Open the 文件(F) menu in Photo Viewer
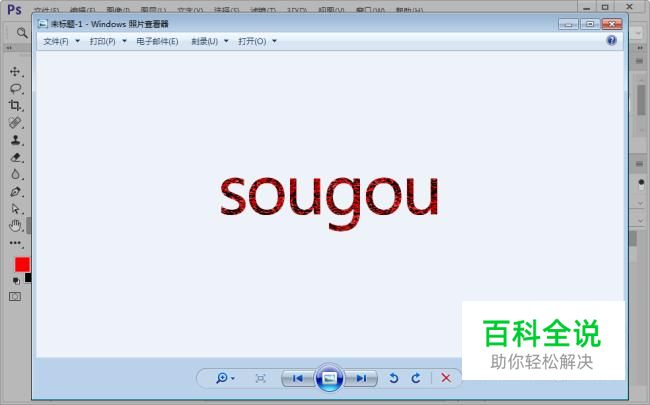 [56, 41]
